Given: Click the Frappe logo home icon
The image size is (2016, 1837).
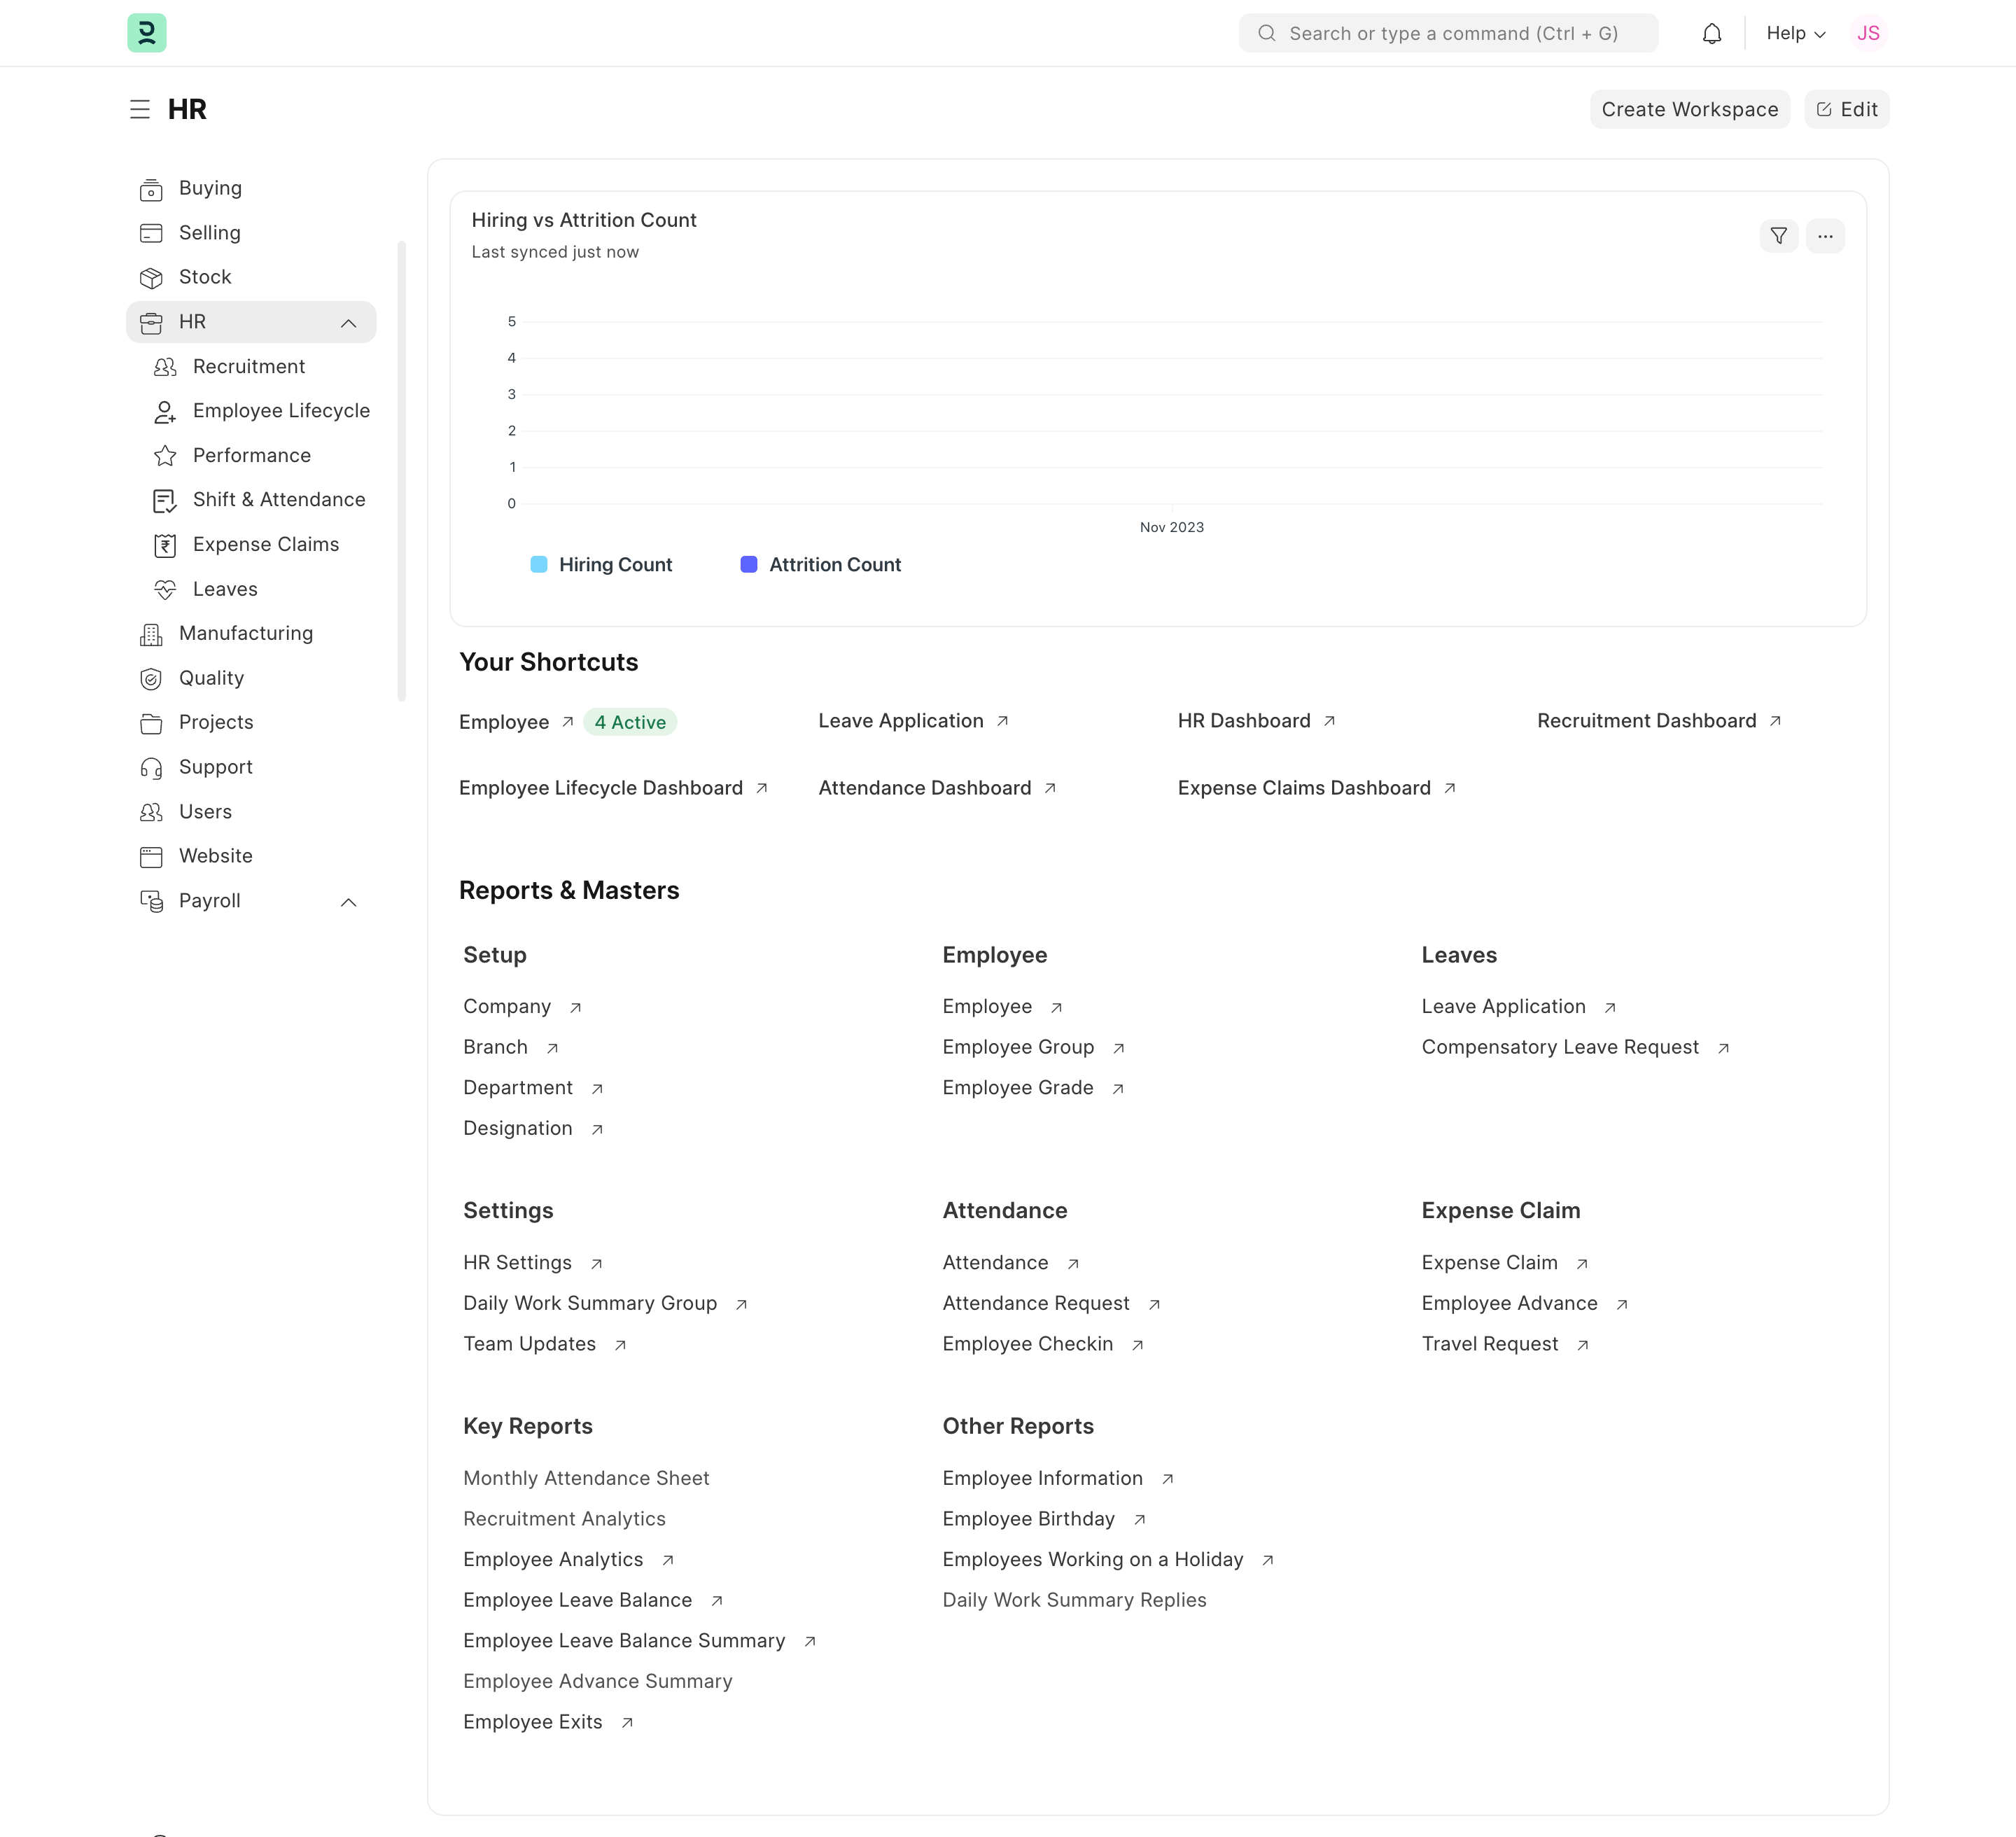Looking at the screenshot, I should (x=147, y=33).
